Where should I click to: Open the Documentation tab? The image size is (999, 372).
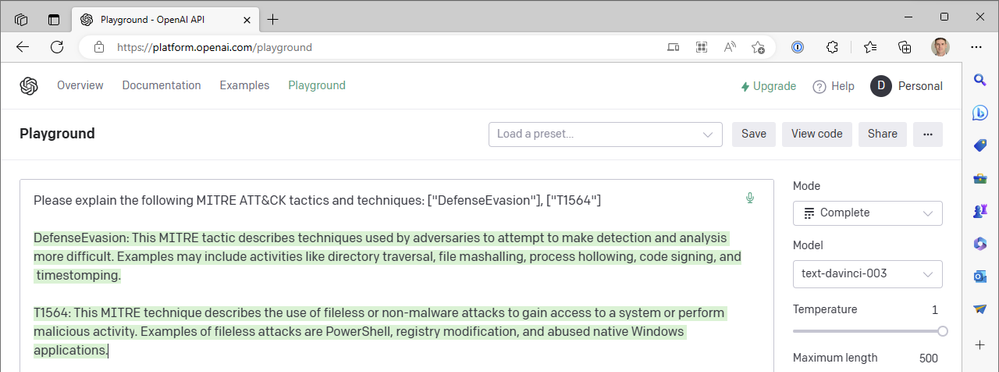pyautogui.click(x=161, y=85)
